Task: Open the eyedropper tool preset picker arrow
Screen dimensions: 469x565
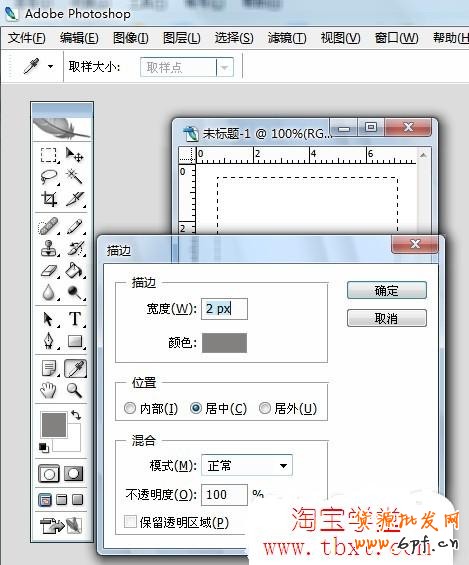Action: (x=50, y=66)
